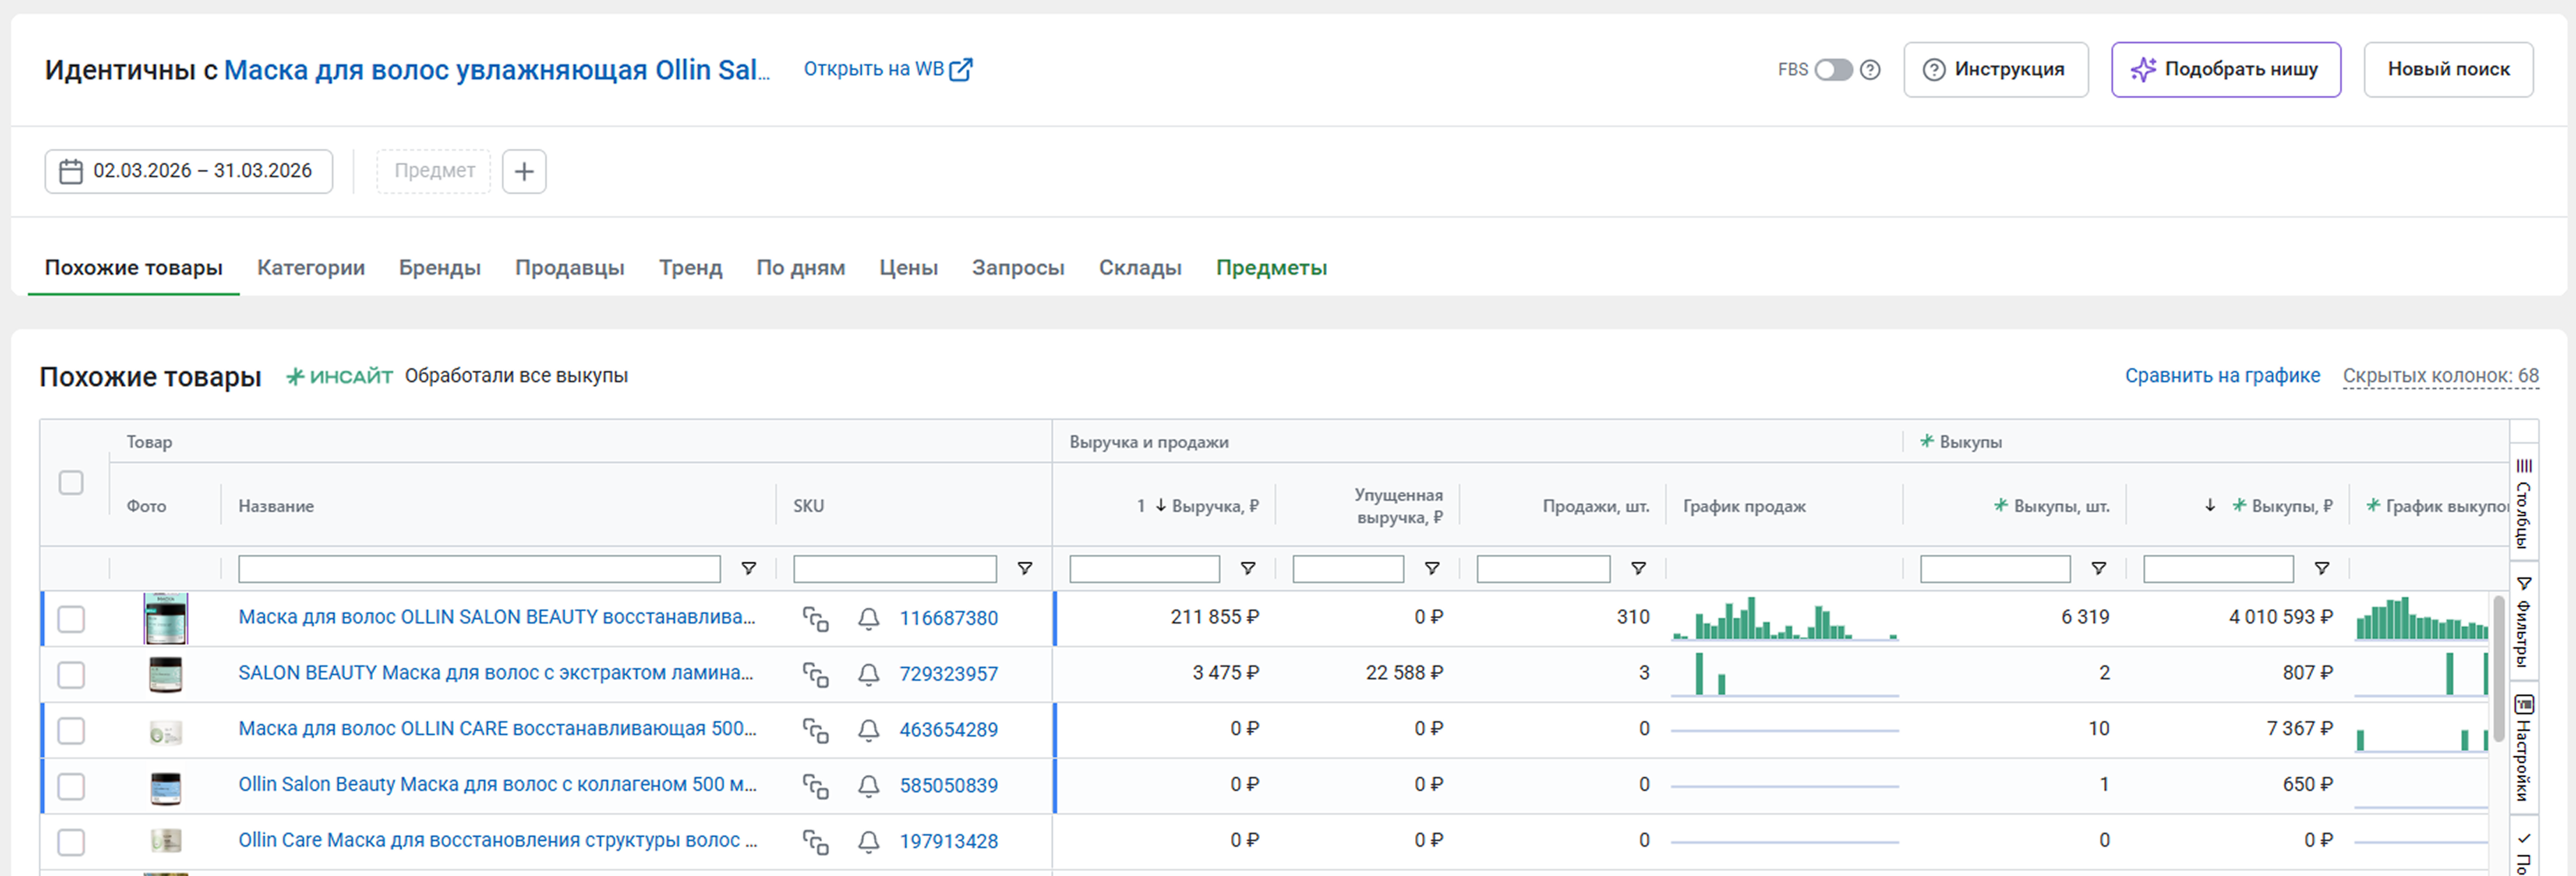Click the plus icon to add filter
Image resolution: width=2576 pixels, height=876 pixels.
[524, 171]
